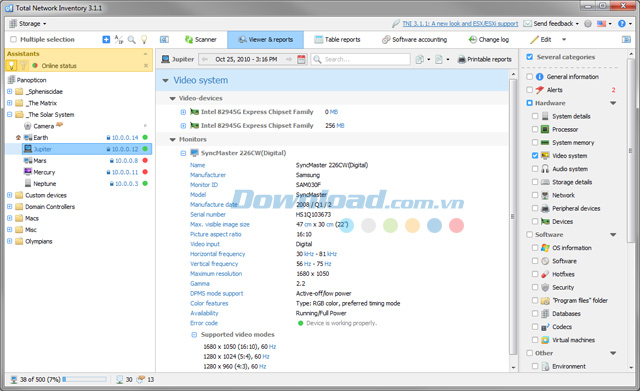Uncheck Video system category
This screenshot has width=640, height=391.
click(535, 156)
